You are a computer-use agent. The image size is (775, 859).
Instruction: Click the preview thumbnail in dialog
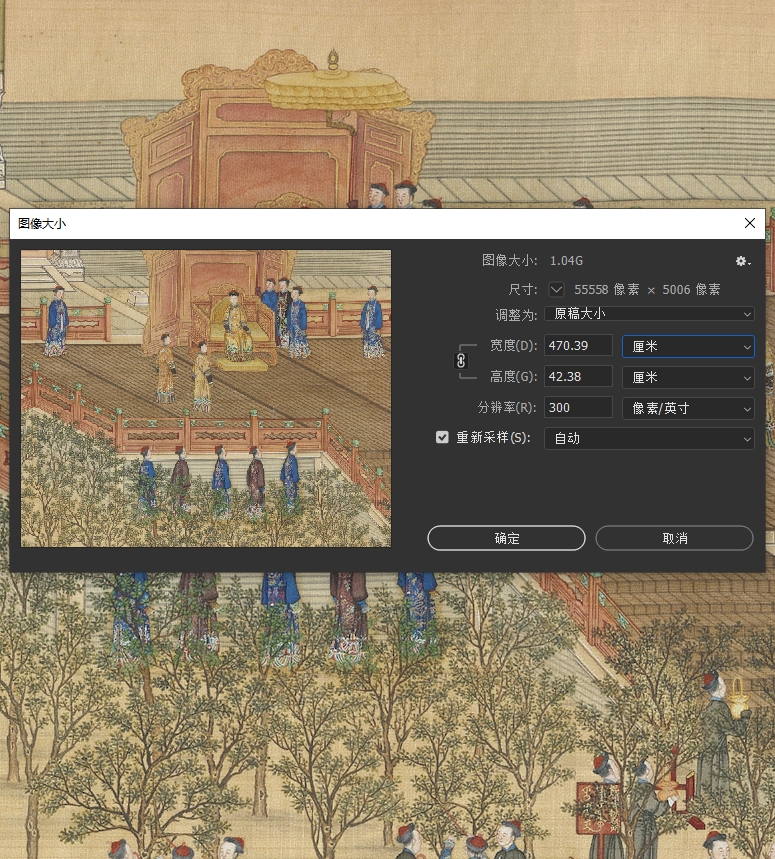[x=206, y=398]
